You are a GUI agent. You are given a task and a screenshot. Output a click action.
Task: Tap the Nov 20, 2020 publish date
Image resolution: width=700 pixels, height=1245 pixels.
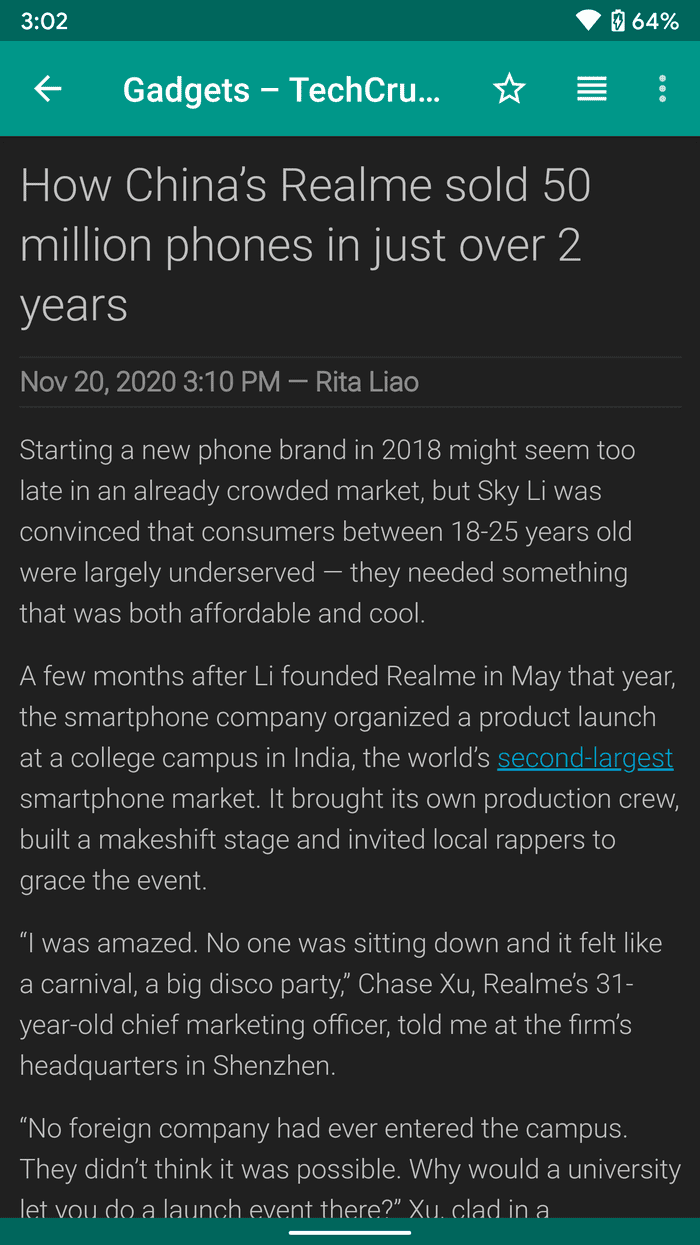click(x=150, y=382)
